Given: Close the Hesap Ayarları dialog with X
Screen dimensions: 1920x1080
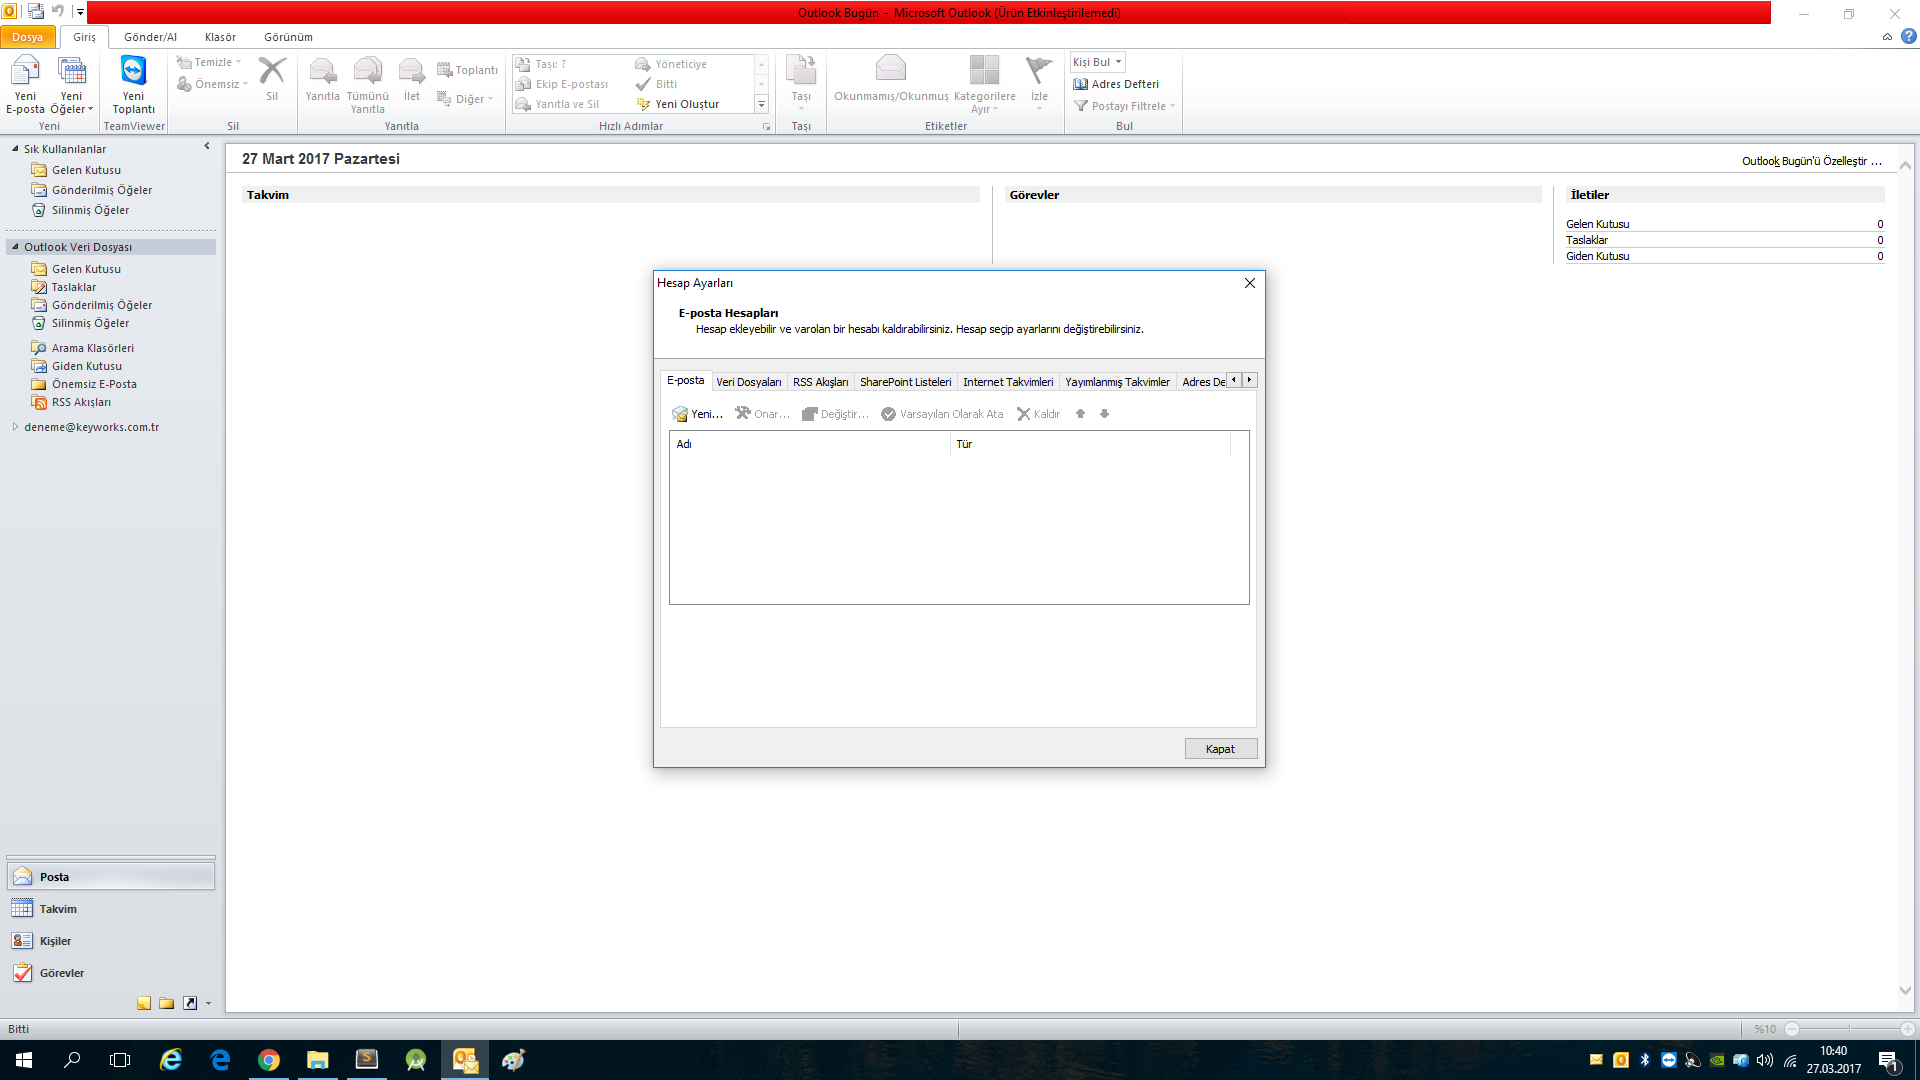Looking at the screenshot, I should click(1249, 283).
